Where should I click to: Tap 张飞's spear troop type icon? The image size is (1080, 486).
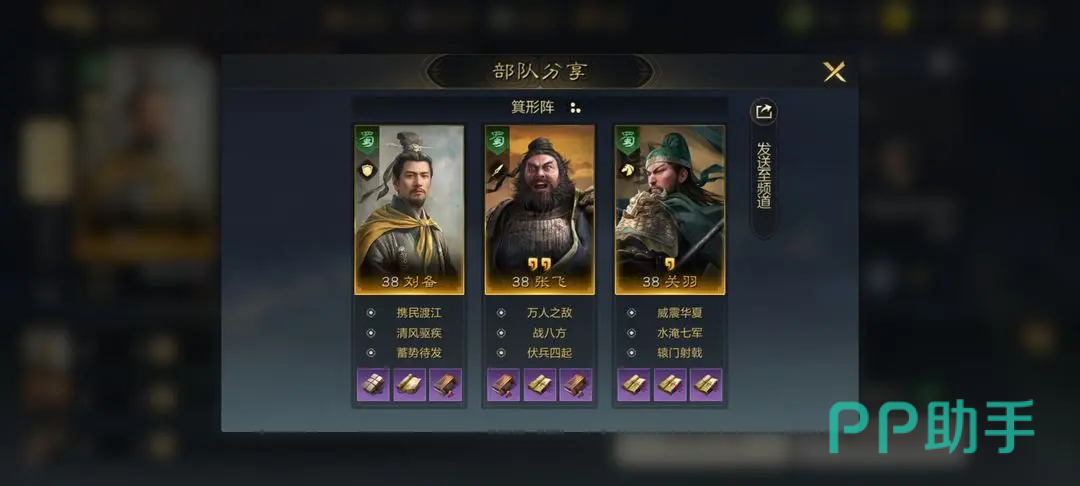pos(497,170)
